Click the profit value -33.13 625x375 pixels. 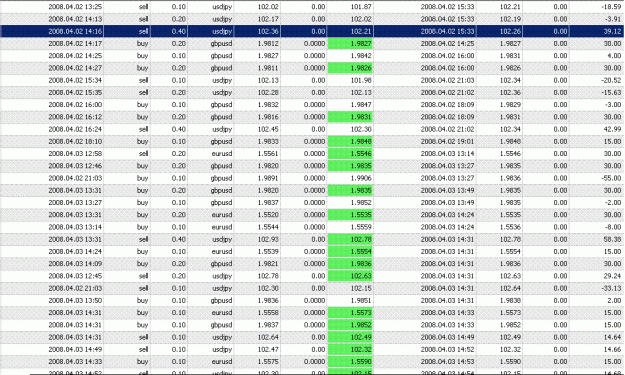pos(611,288)
